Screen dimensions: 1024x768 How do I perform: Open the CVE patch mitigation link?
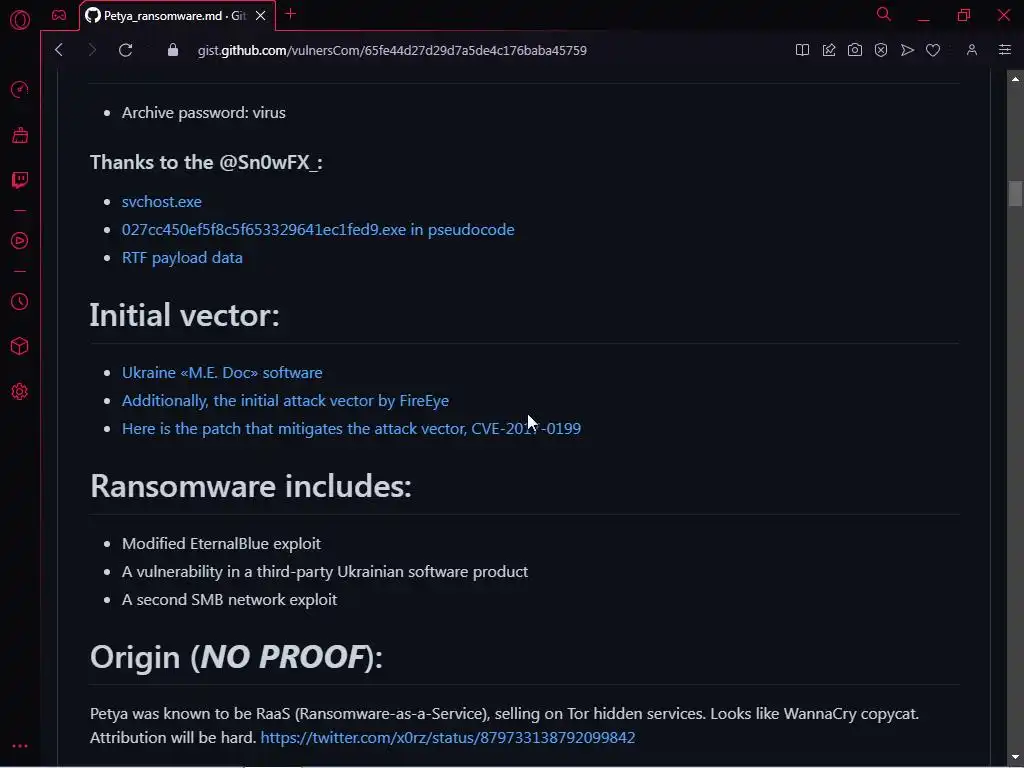pos(351,428)
